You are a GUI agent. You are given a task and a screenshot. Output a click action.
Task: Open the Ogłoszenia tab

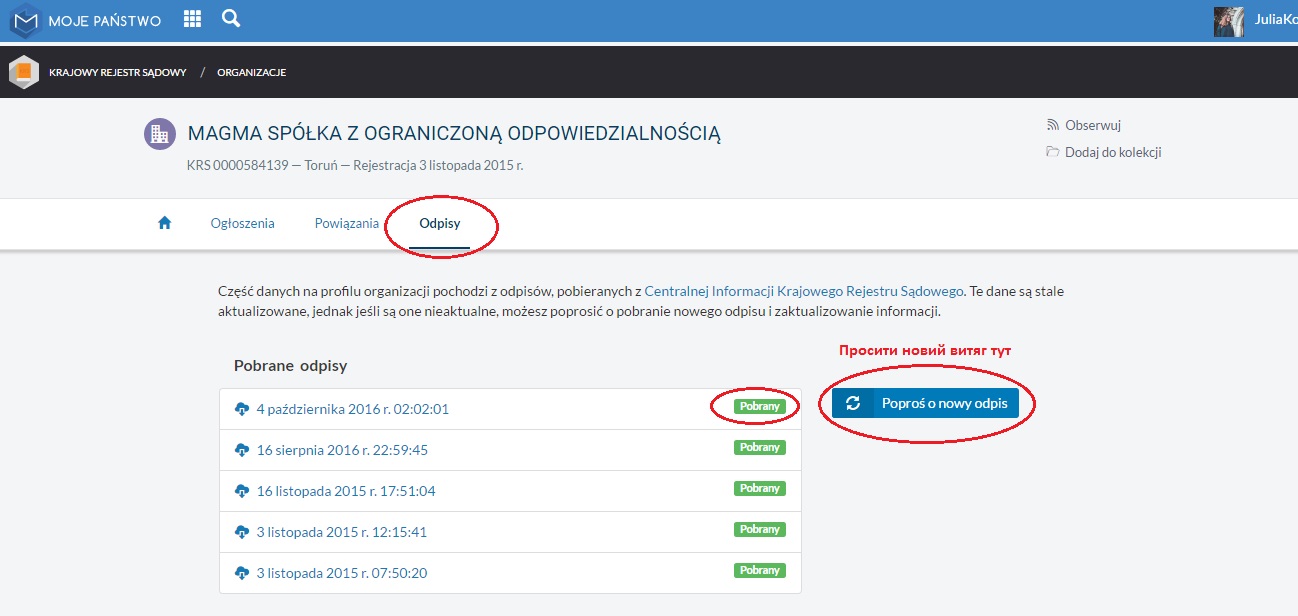point(242,223)
